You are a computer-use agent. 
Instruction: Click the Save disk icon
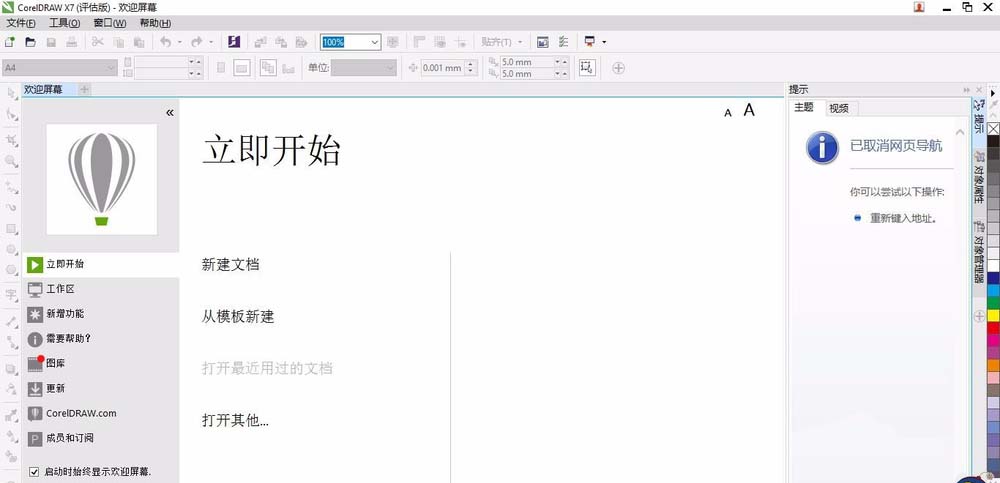pyautogui.click(x=51, y=42)
